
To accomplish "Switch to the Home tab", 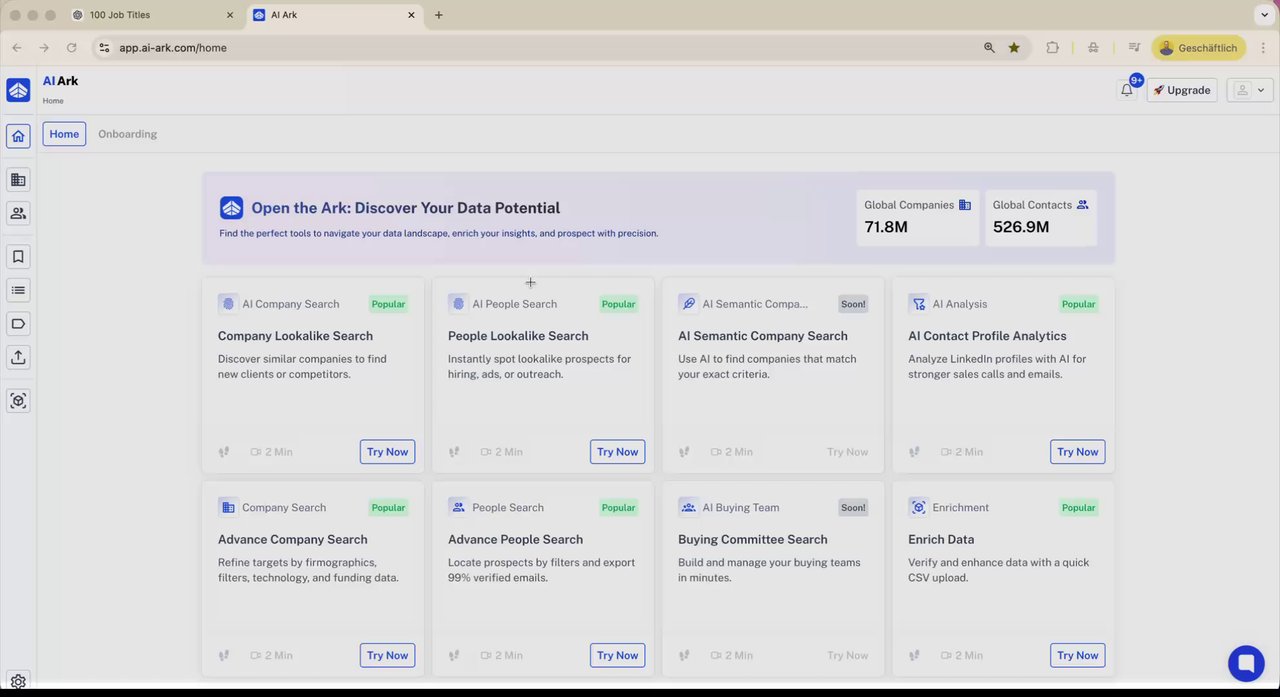I will [x=64, y=134].
